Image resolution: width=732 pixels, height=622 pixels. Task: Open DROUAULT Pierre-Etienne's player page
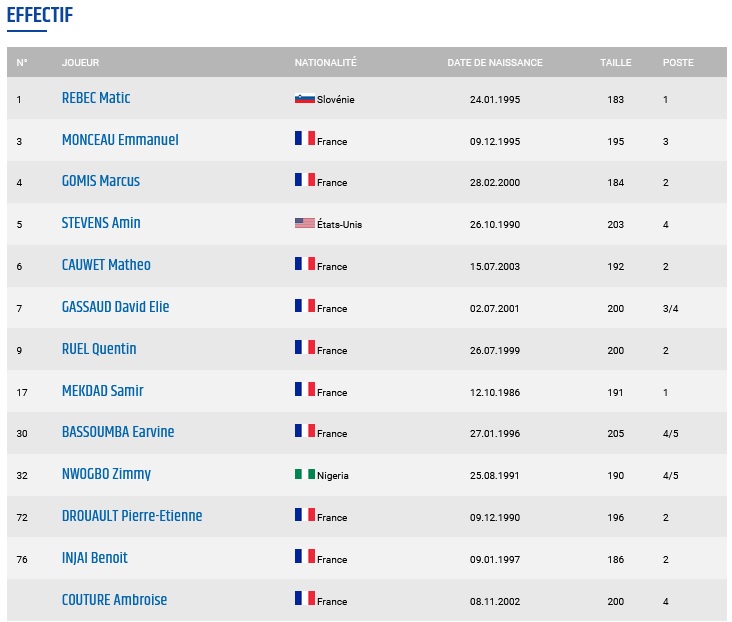click(x=132, y=516)
